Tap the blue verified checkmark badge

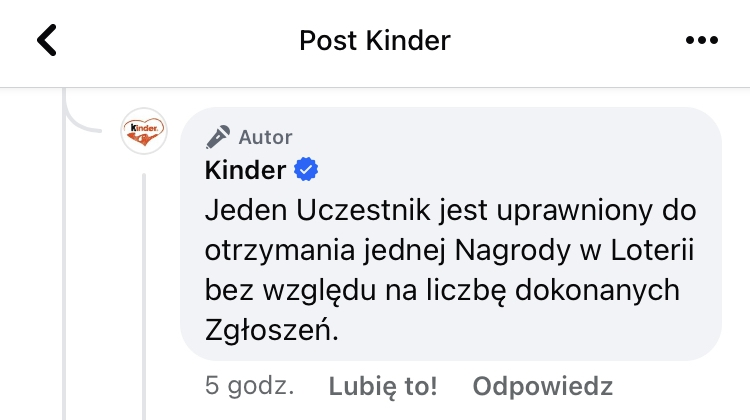(306, 171)
